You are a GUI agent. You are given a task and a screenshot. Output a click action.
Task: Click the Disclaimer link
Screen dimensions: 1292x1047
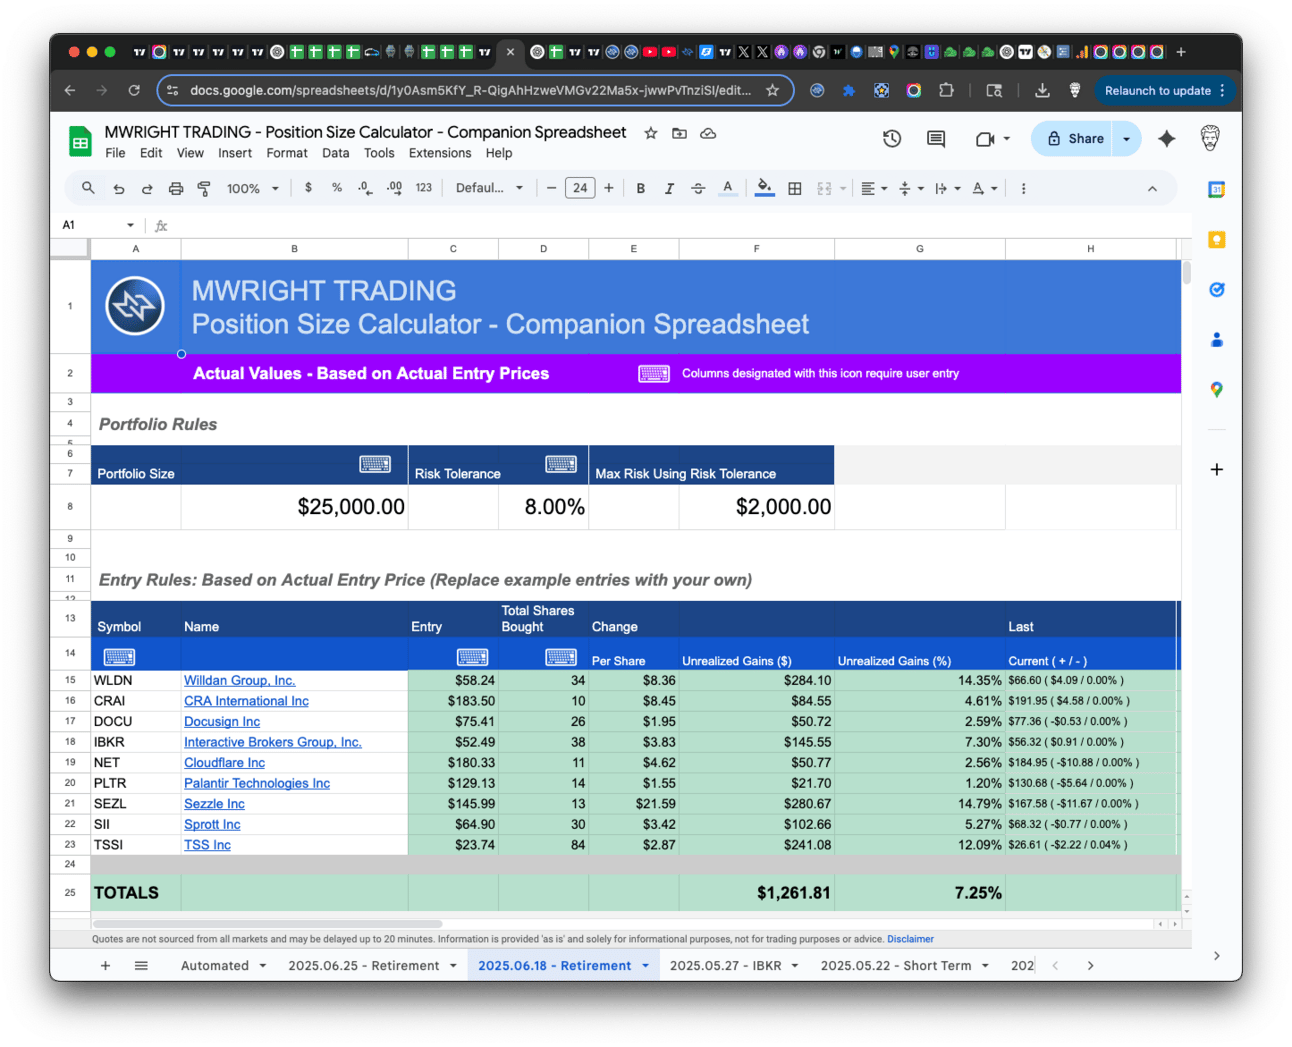(x=910, y=939)
